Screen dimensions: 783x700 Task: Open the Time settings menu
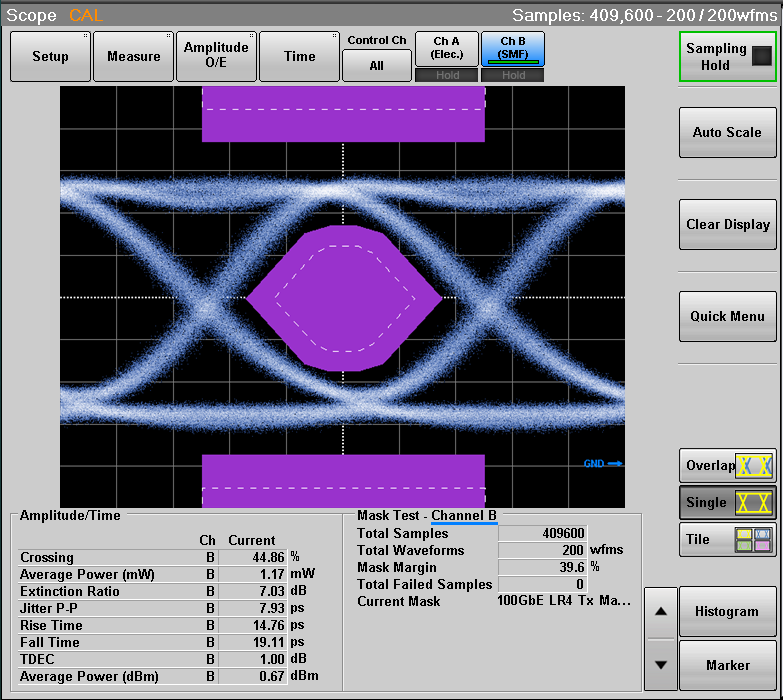tap(299, 56)
